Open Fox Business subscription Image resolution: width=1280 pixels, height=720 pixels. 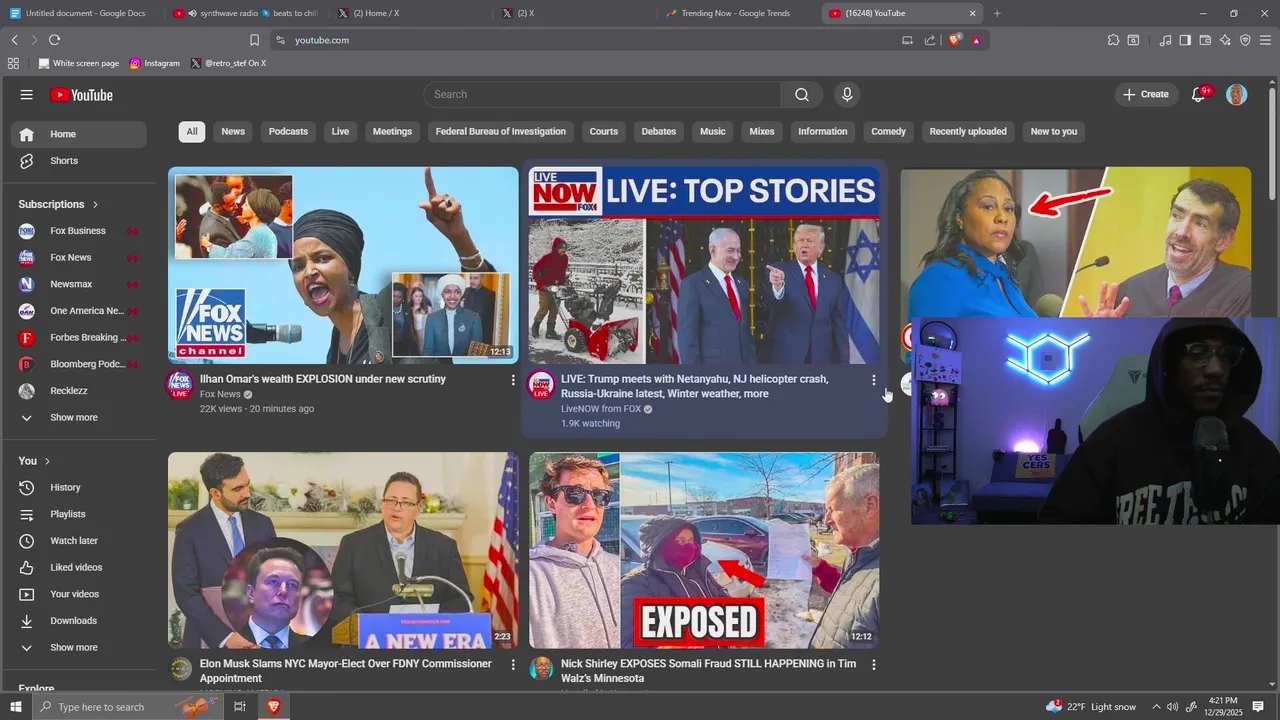pyautogui.click(x=76, y=231)
